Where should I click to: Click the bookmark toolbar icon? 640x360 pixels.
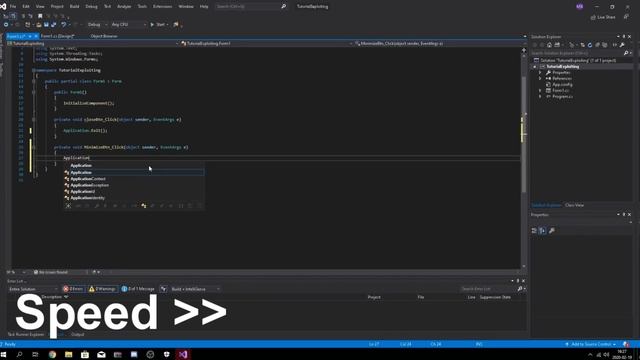click(x=40, y=16)
